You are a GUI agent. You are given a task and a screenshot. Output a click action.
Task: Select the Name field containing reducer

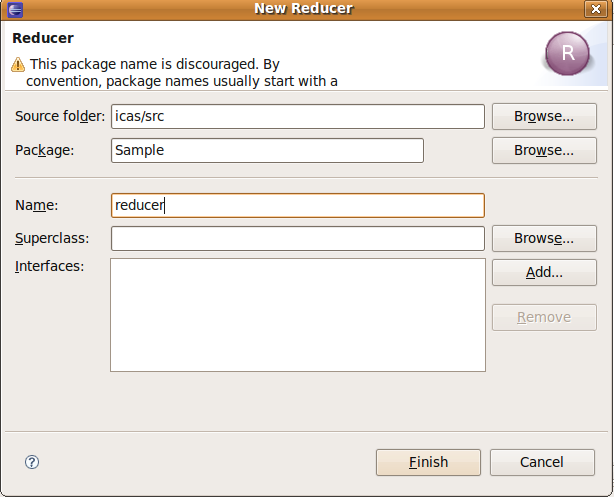(x=298, y=205)
